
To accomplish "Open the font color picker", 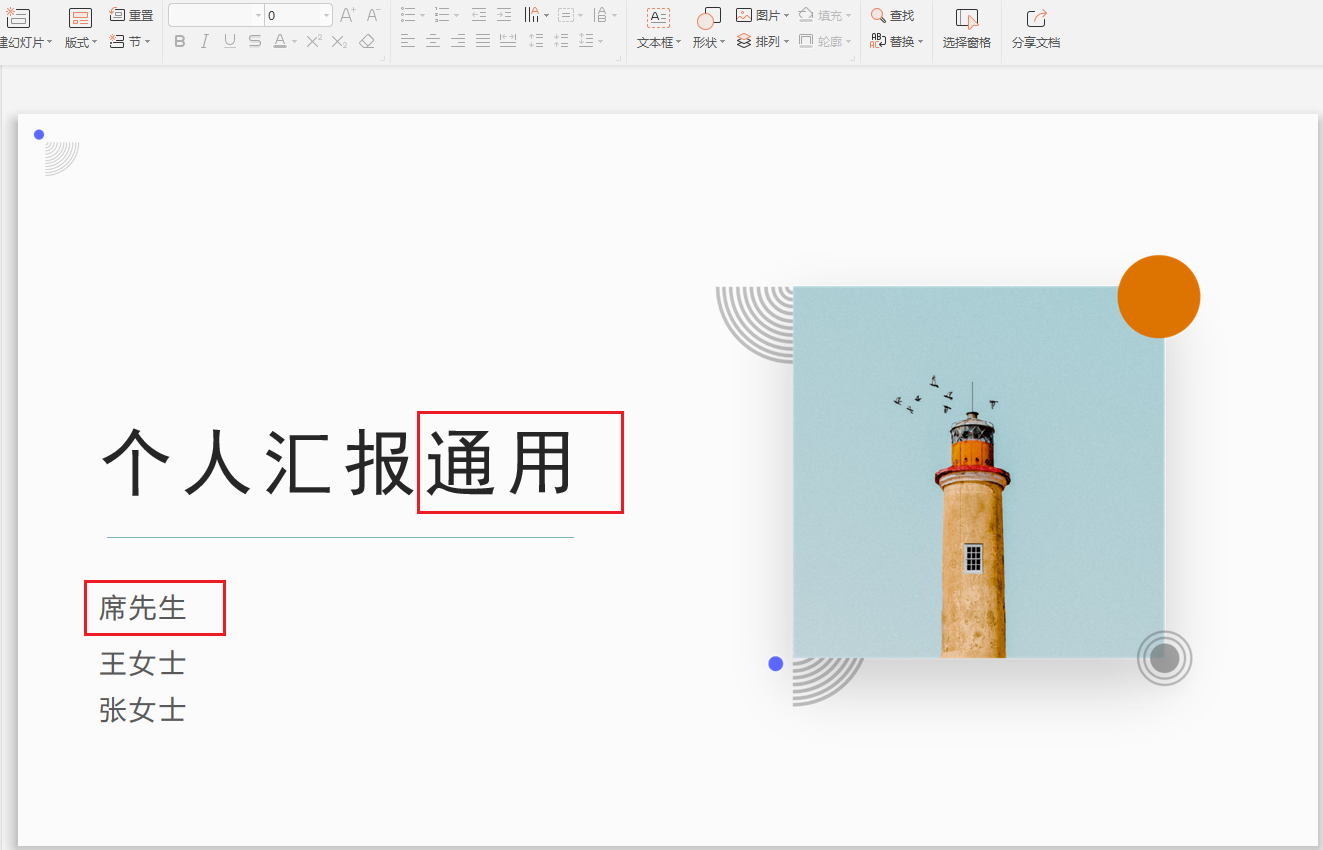I will 278,42.
